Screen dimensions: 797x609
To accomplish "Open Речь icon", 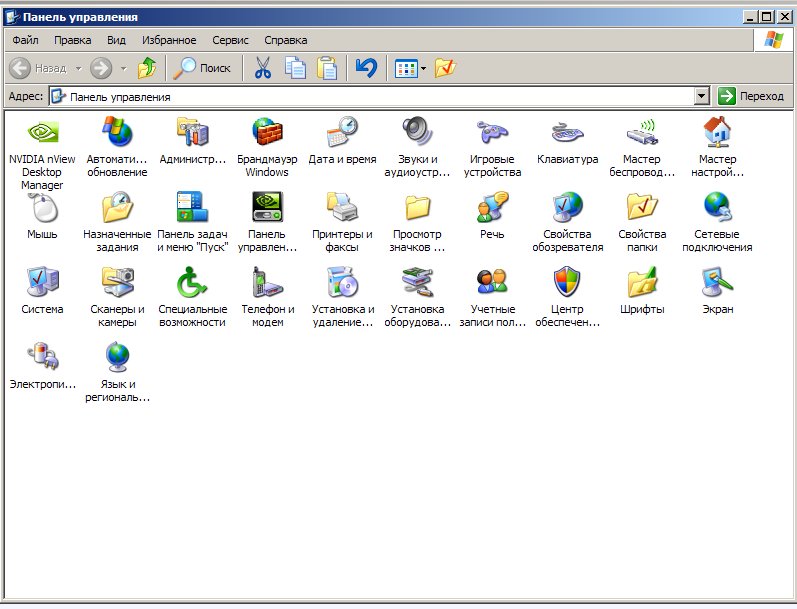I will pos(492,207).
